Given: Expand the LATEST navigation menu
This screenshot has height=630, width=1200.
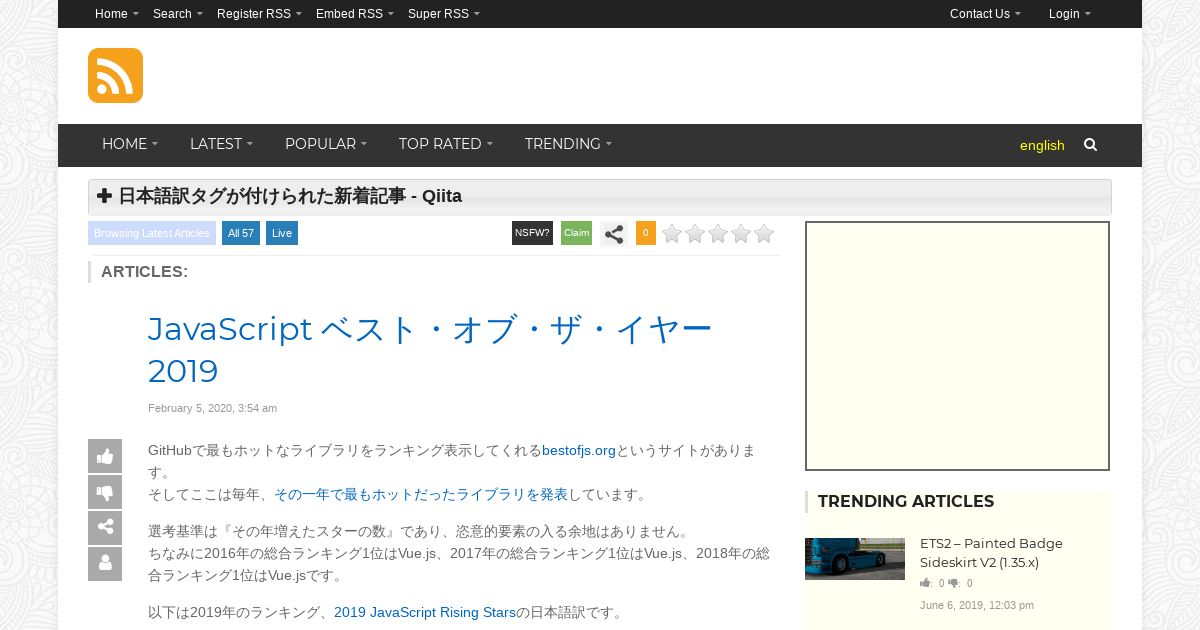Looking at the screenshot, I should point(221,144).
